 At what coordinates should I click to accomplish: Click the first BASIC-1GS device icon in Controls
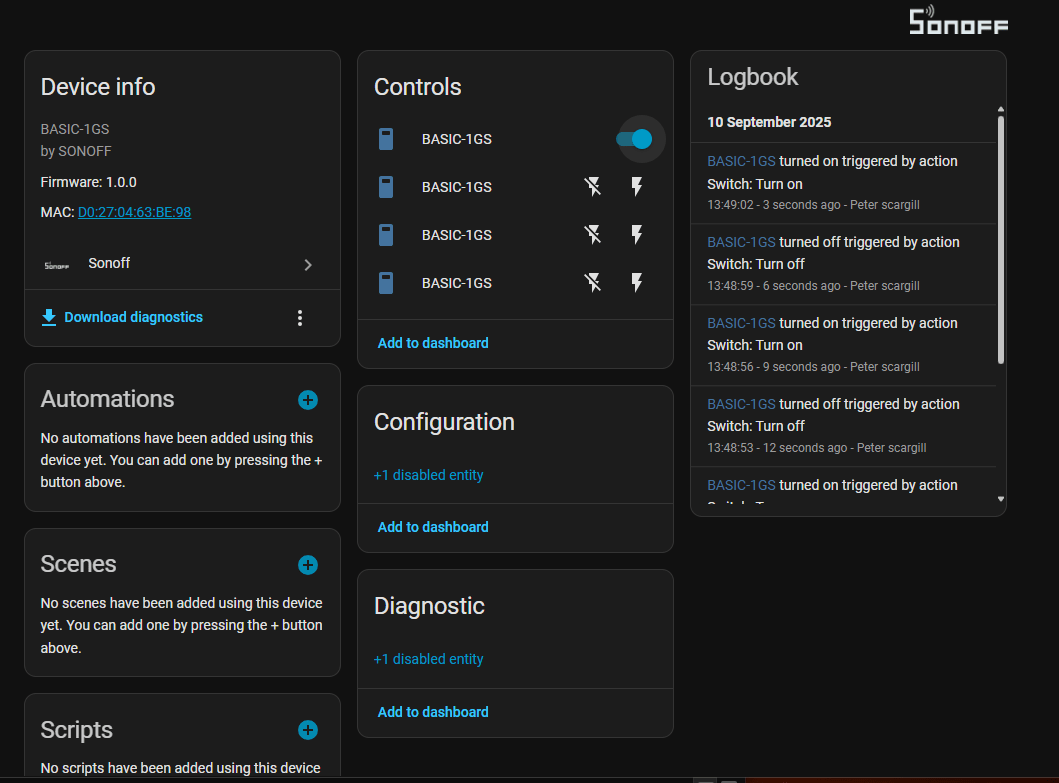(x=386, y=139)
